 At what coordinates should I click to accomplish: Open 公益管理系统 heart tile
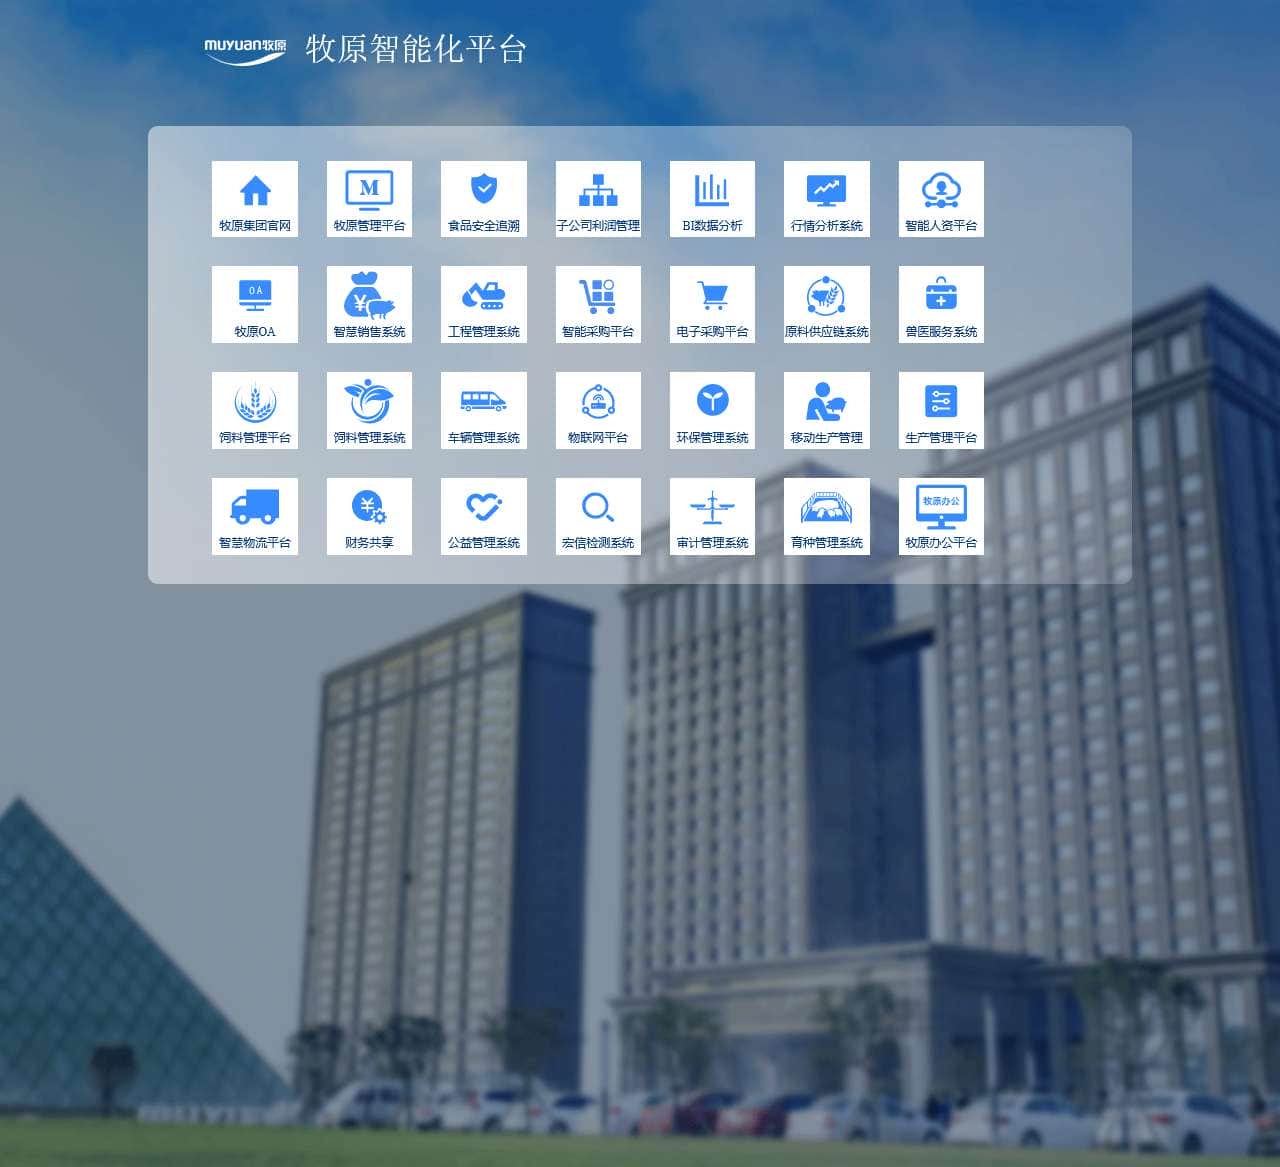(x=484, y=516)
